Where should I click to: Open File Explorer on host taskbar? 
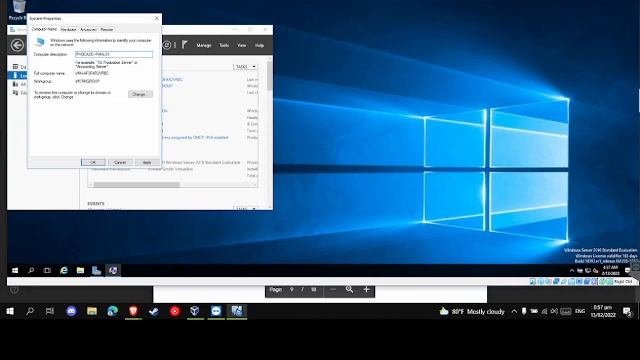point(92,311)
